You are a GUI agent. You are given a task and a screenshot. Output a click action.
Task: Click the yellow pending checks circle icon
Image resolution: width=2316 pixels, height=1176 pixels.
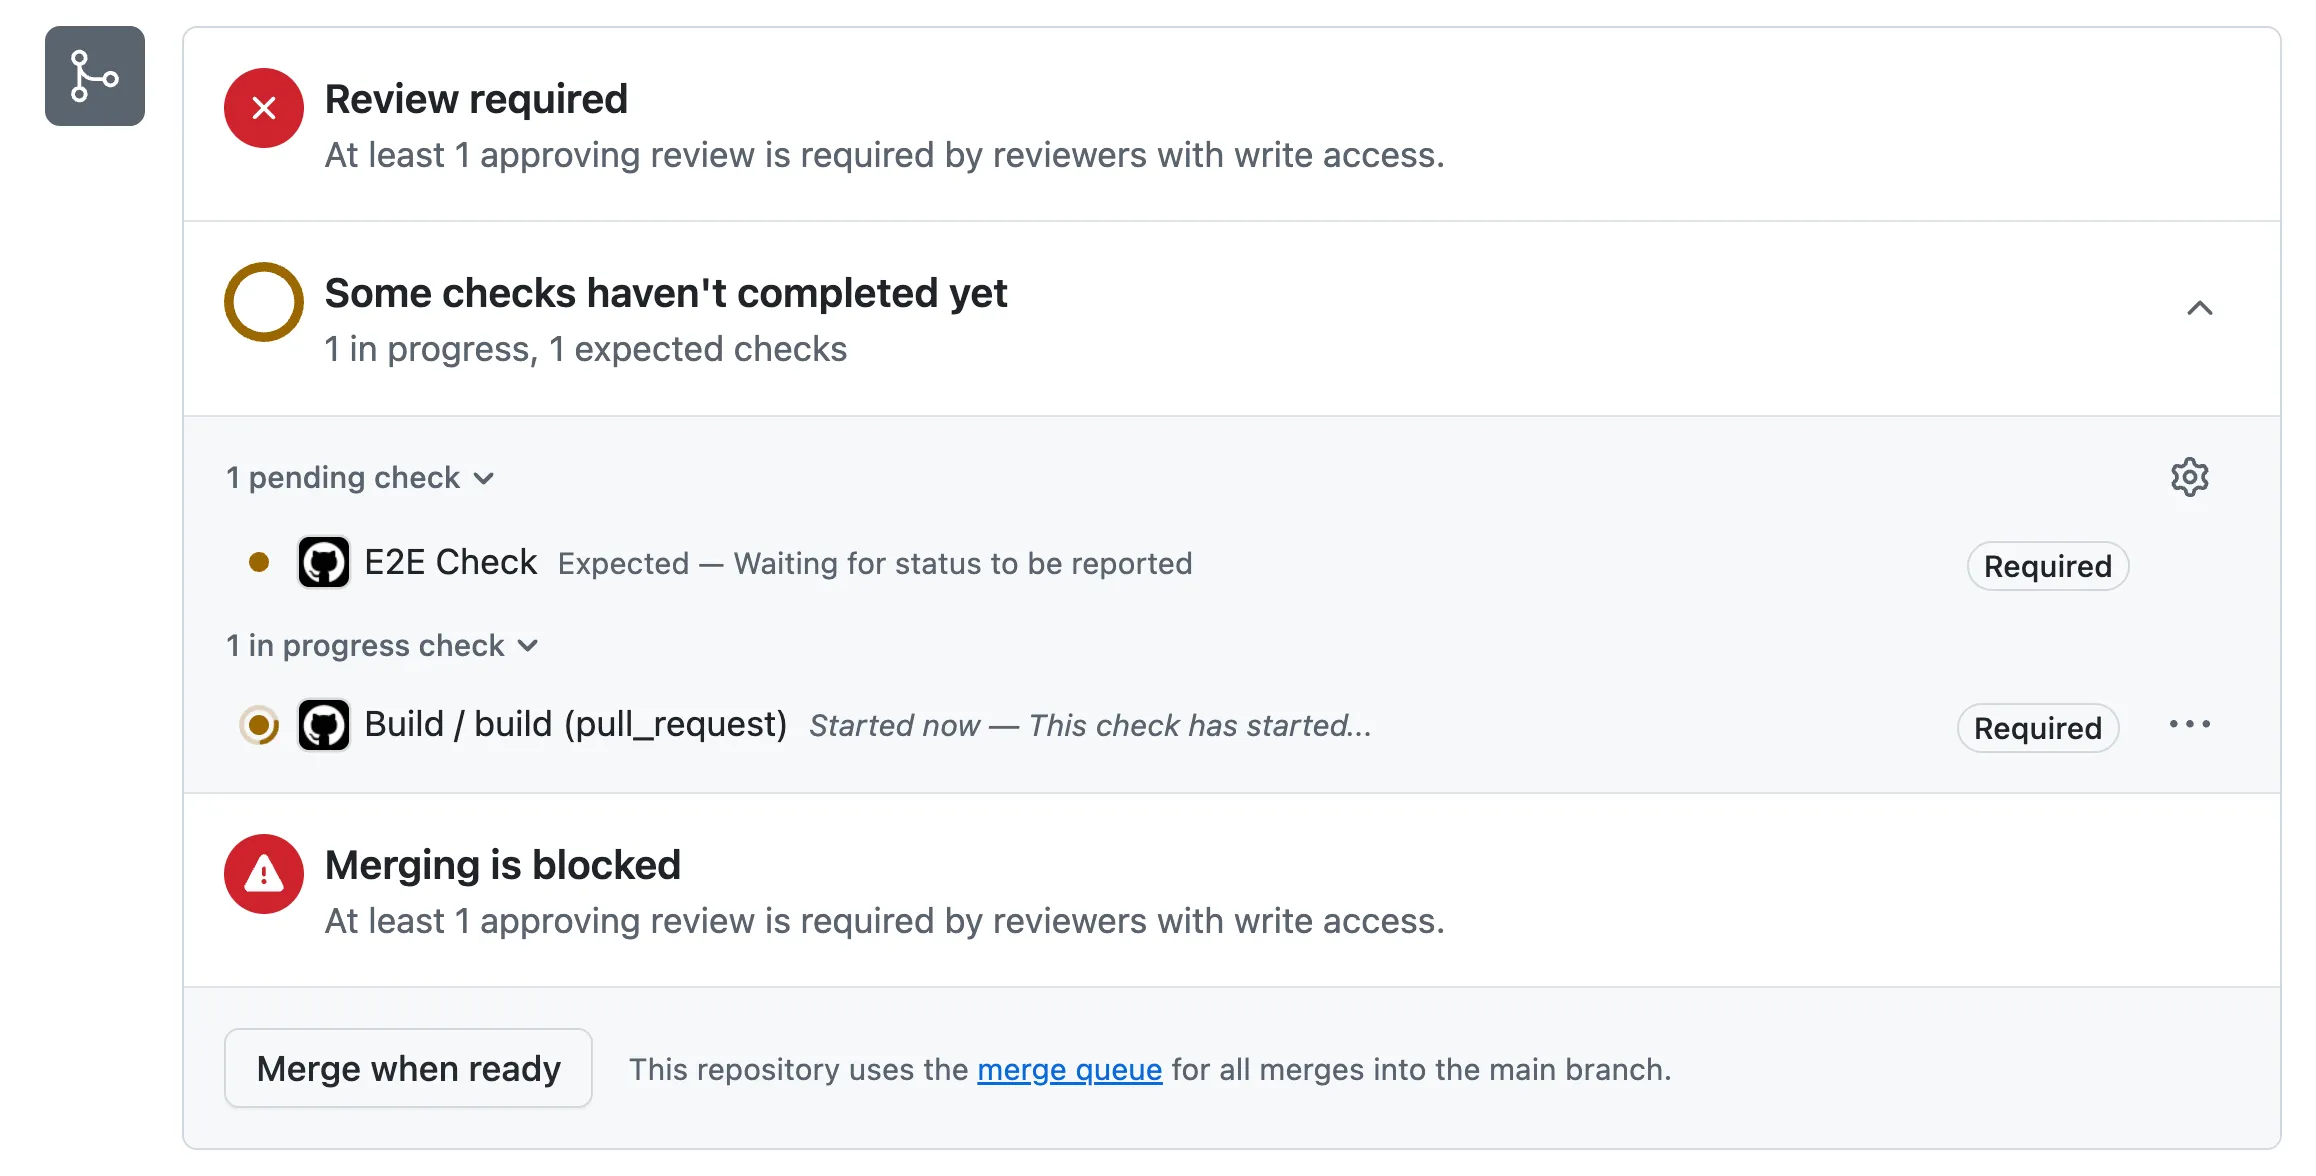pos(264,302)
